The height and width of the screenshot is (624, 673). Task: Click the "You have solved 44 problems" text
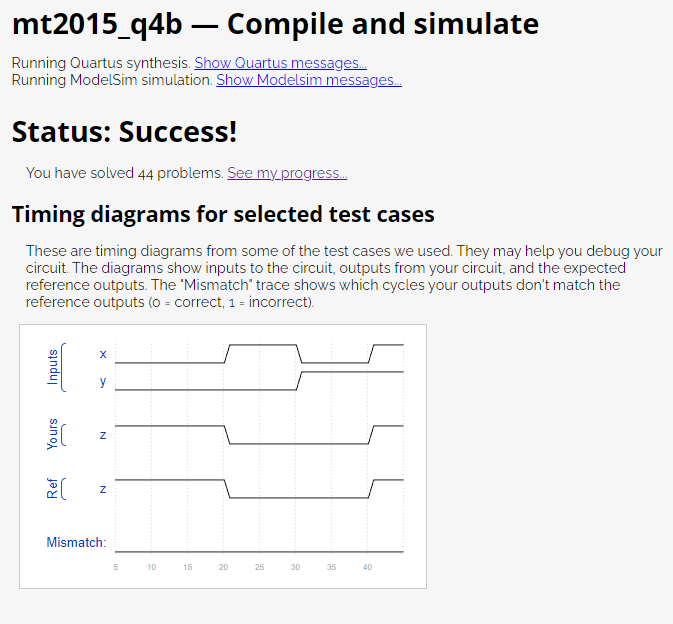124,173
